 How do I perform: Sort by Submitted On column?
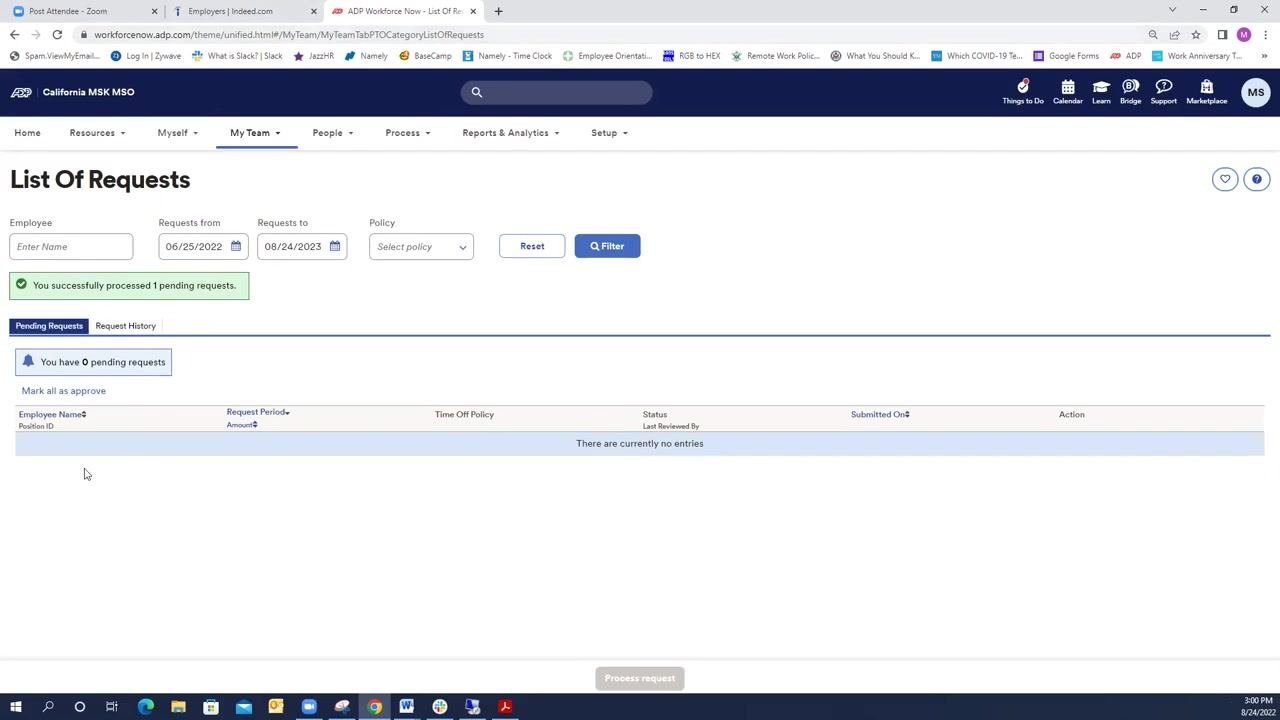[x=880, y=414]
